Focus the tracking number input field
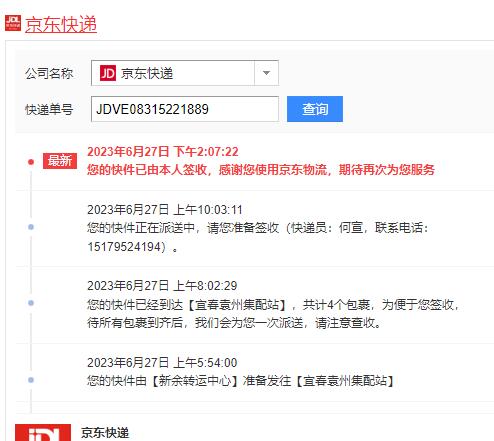Viewport: 494px width, 441px height. tap(185, 109)
